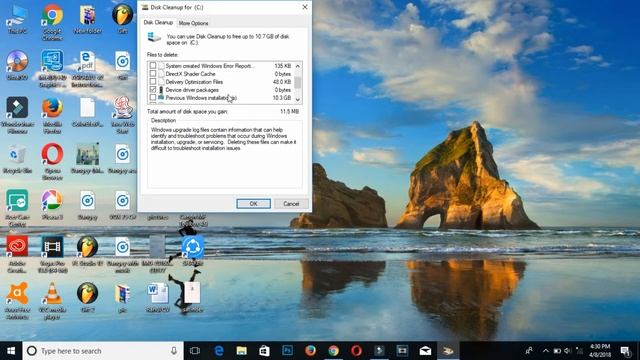Show hidden system tray icons

point(546,351)
